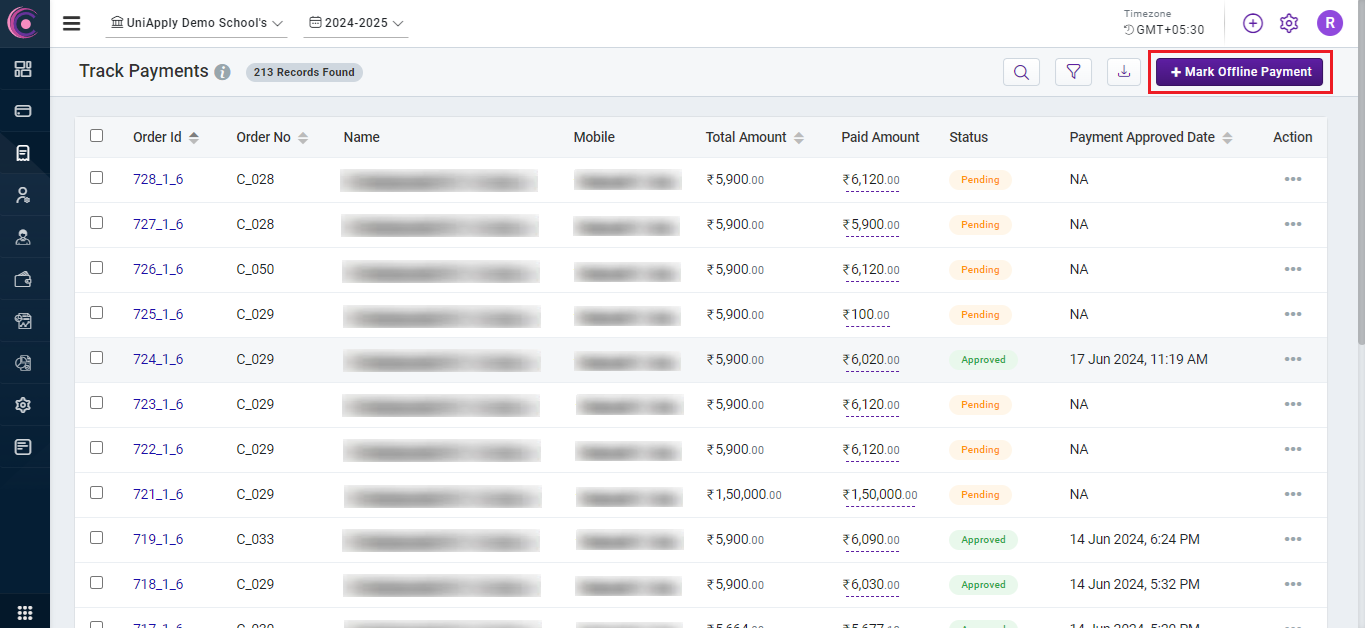Toggle the hamburger menu icon
The width and height of the screenshot is (1365, 628).
click(x=72, y=23)
